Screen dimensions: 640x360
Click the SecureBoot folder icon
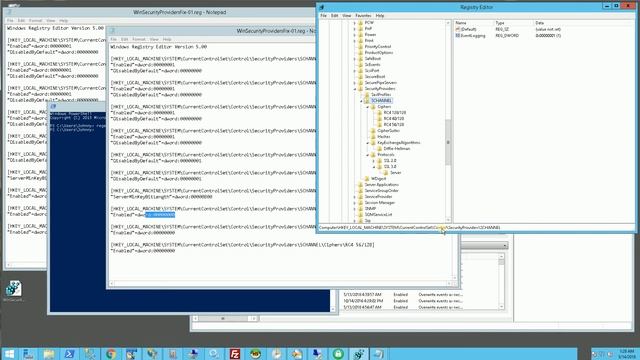360,77
